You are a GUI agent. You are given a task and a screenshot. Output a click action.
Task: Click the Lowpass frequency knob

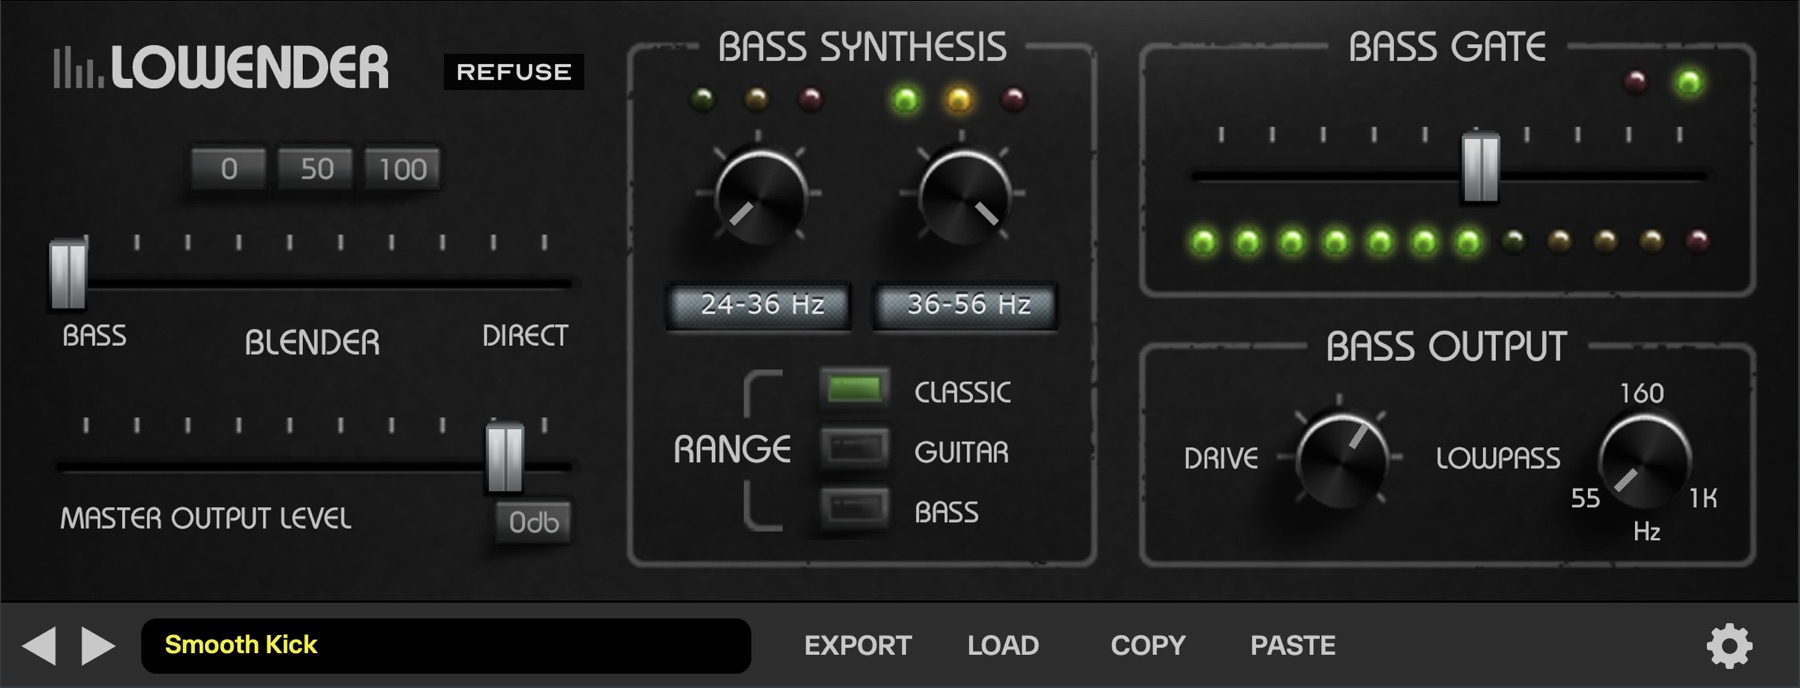[x=1643, y=460]
